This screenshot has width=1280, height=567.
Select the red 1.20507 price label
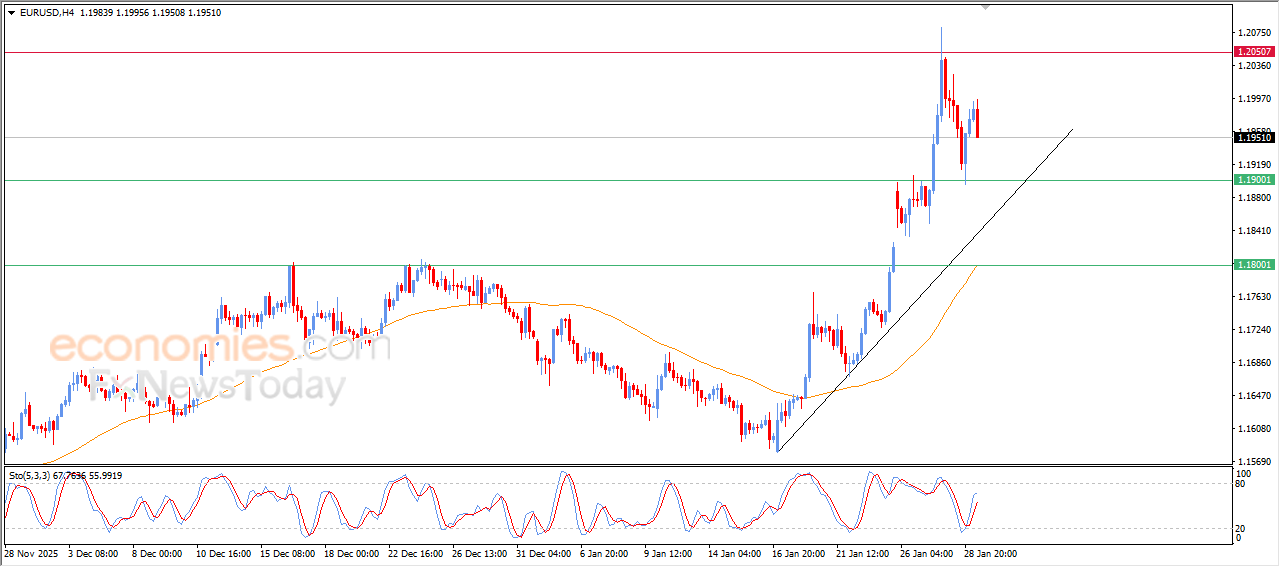click(x=1254, y=51)
